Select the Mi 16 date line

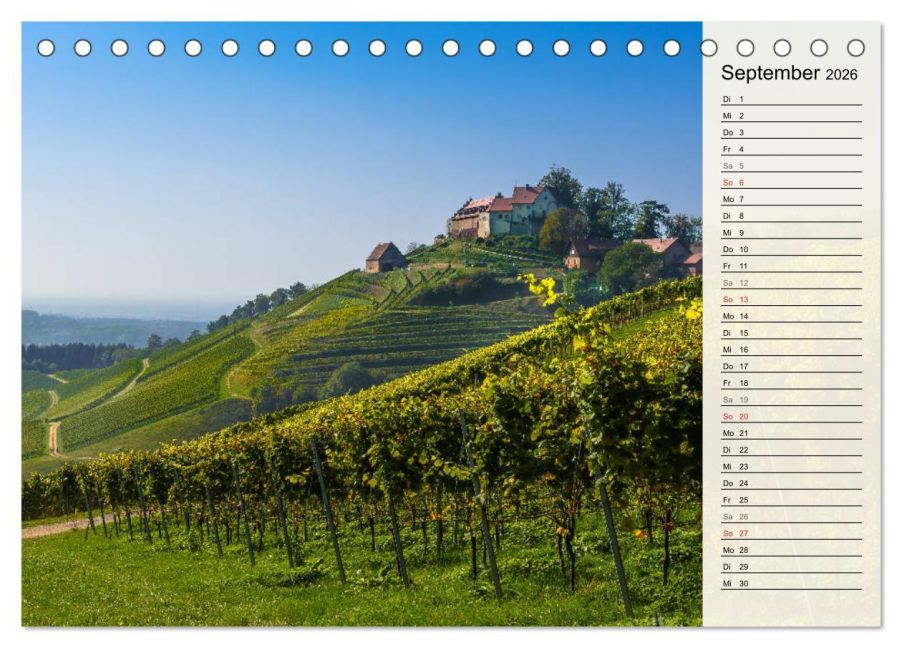(x=790, y=350)
